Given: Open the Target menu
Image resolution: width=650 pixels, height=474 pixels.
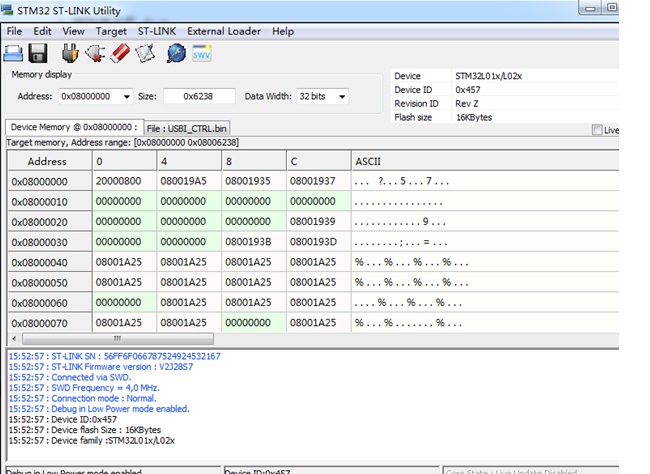Looking at the screenshot, I should (x=111, y=31).
